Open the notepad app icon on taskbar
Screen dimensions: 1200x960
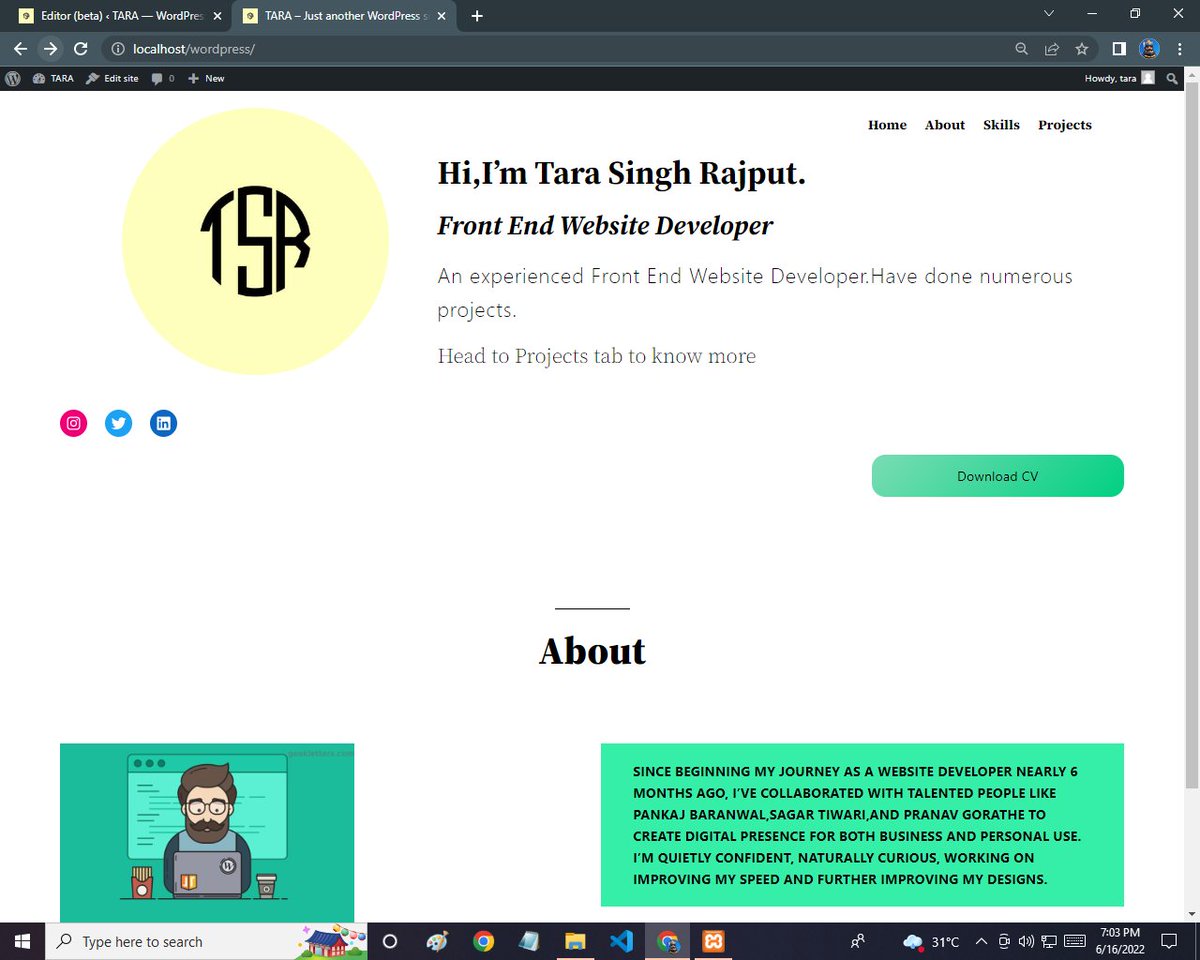tap(529, 941)
